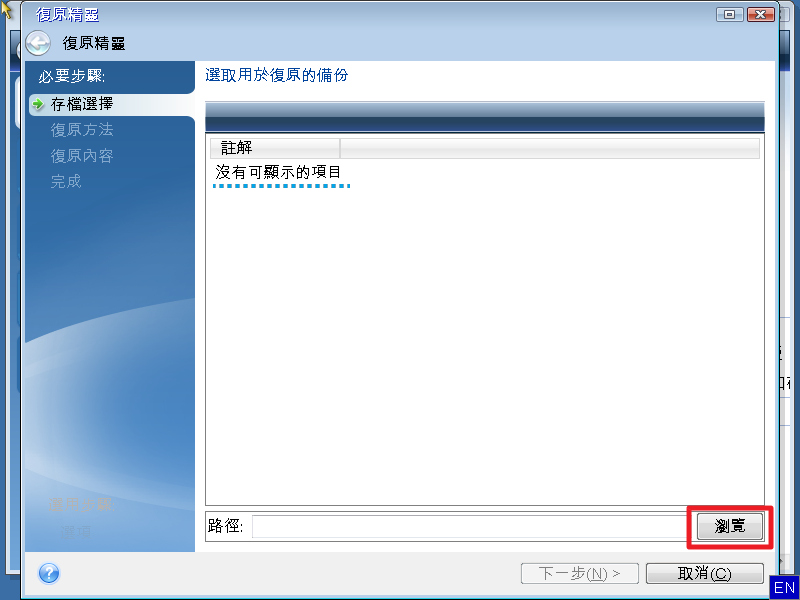
Task: Click inside the 路徑 input field
Action: [469, 526]
